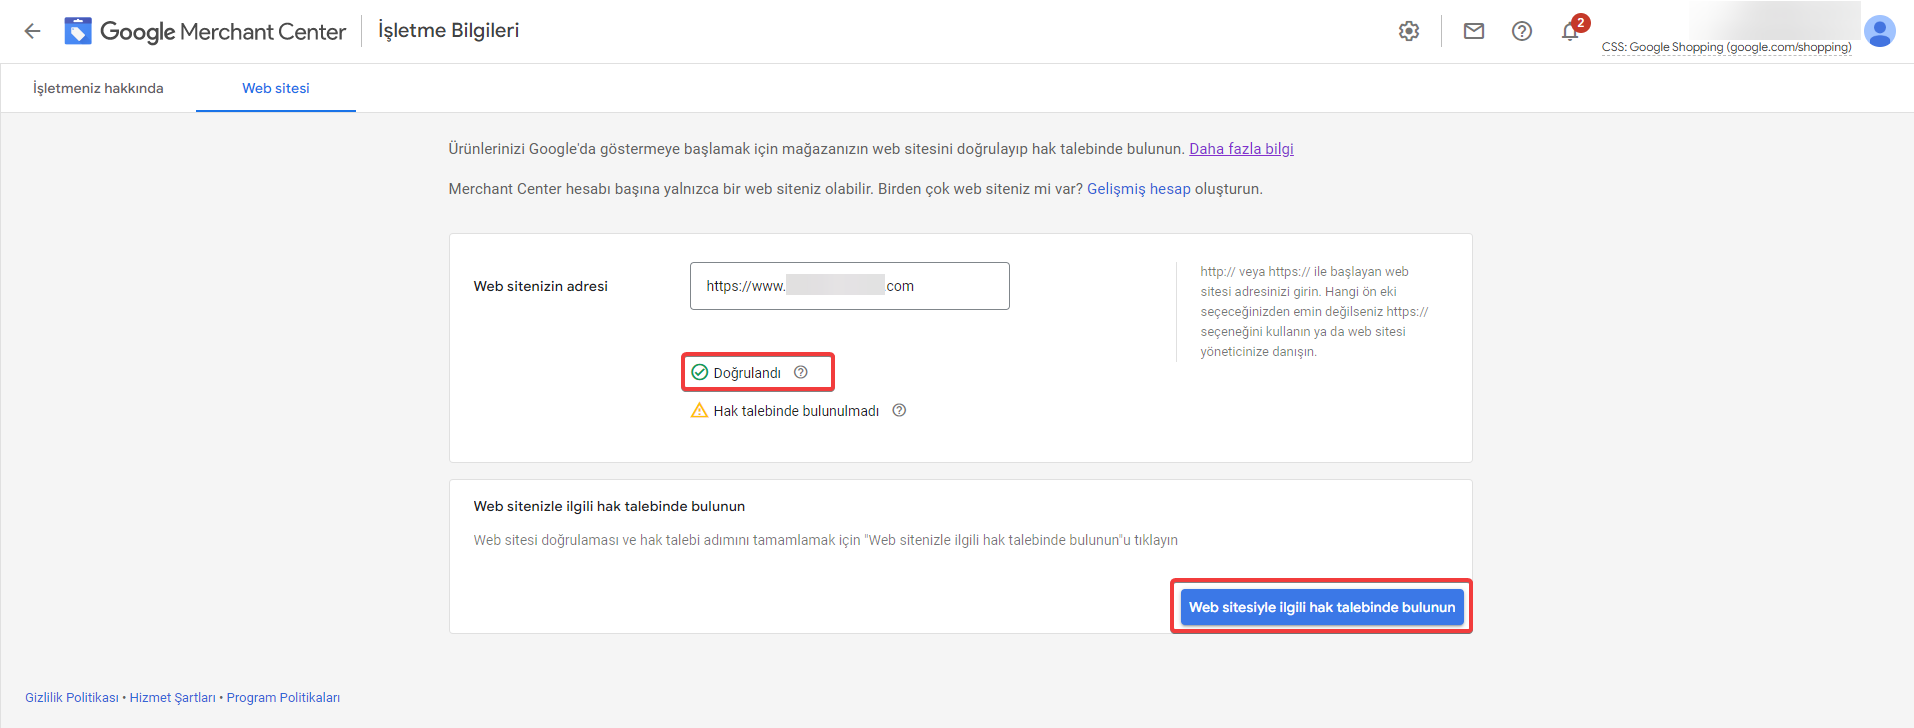Click the CSS: Google Shopping label
The width and height of the screenshot is (1914, 728).
[x=1726, y=47]
